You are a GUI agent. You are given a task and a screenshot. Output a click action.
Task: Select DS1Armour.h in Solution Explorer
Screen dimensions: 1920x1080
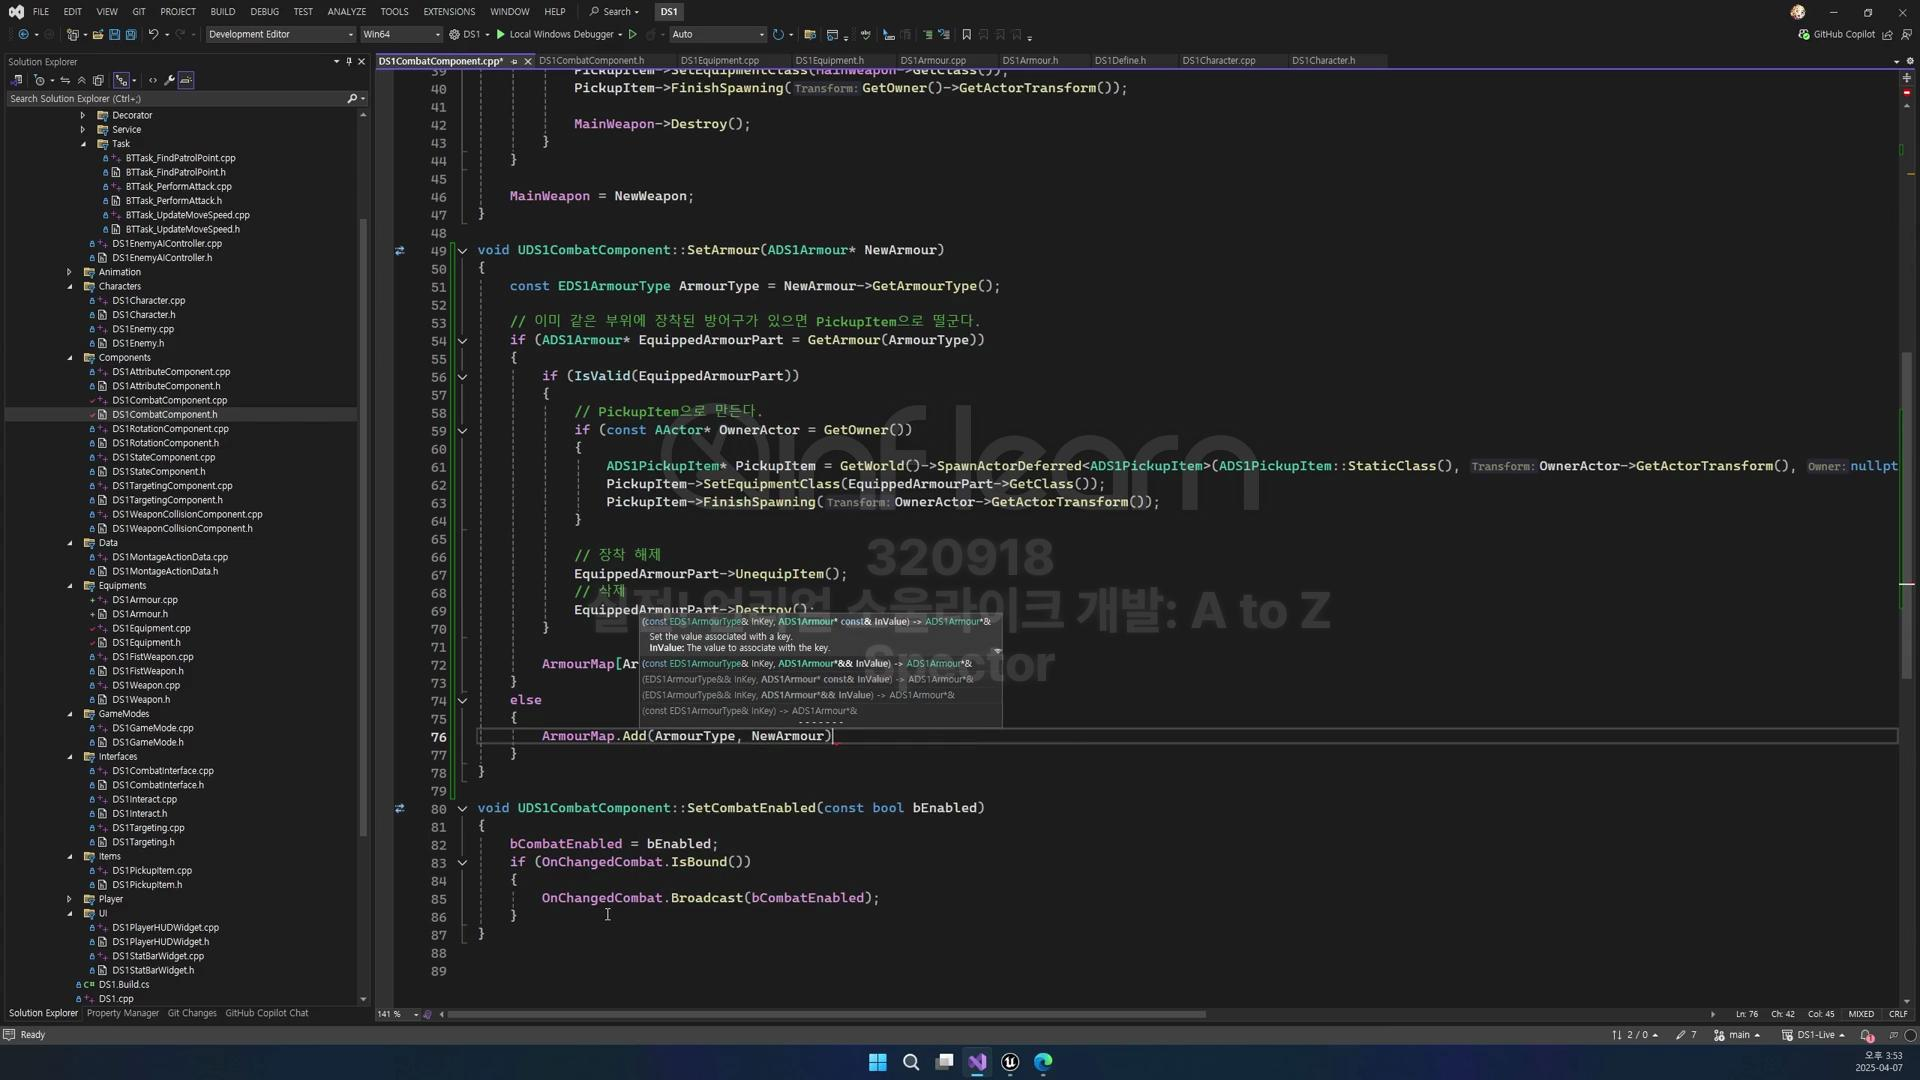[x=140, y=614]
